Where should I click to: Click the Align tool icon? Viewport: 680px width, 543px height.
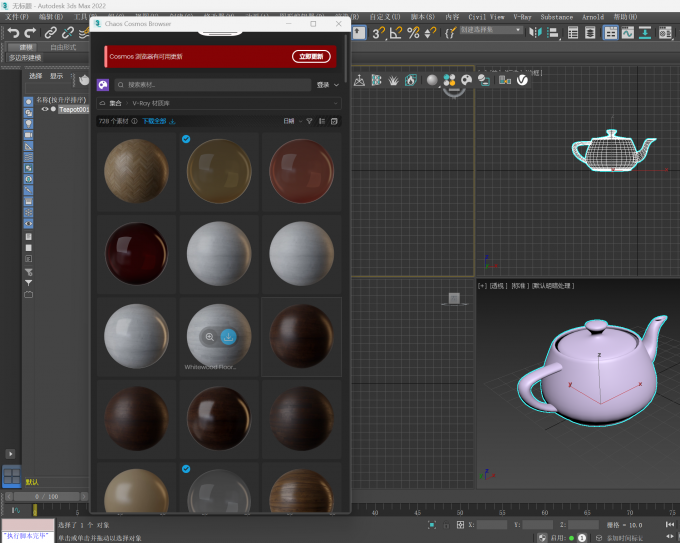(x=552, y=33)
